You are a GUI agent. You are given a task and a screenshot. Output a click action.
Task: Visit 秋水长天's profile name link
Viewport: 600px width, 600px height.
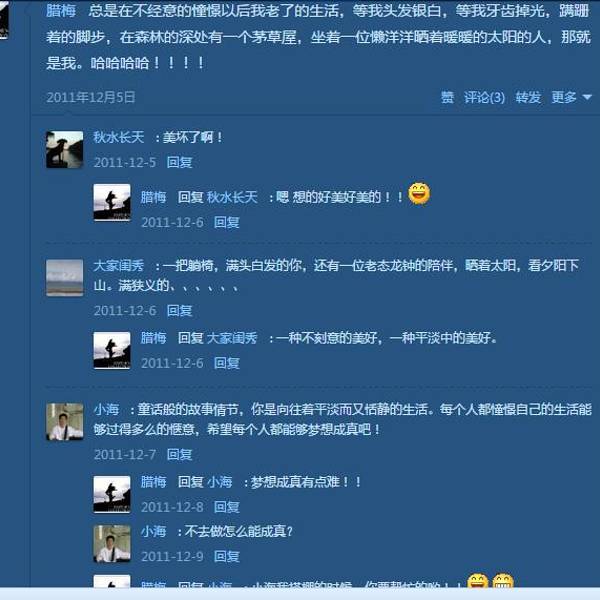119,137
